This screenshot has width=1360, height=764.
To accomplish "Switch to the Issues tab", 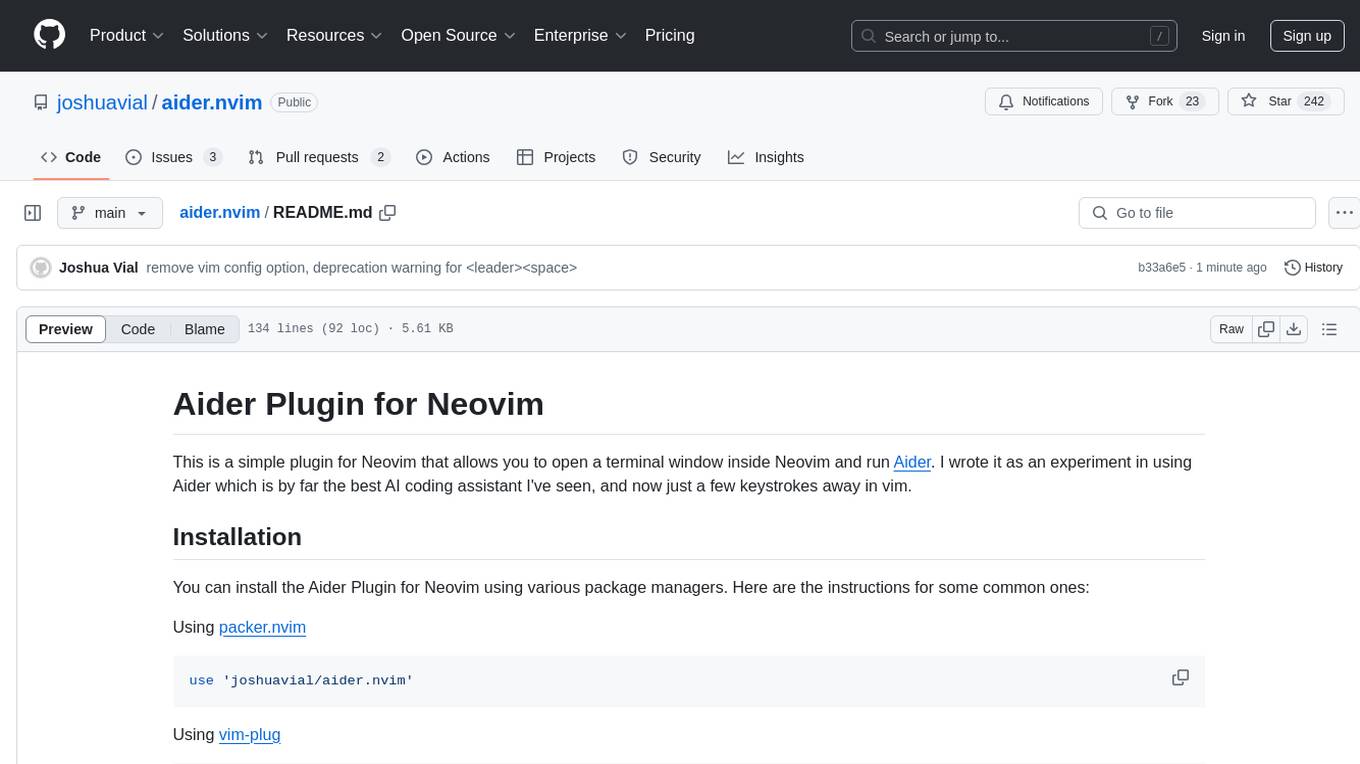I will tap(174, 157).
